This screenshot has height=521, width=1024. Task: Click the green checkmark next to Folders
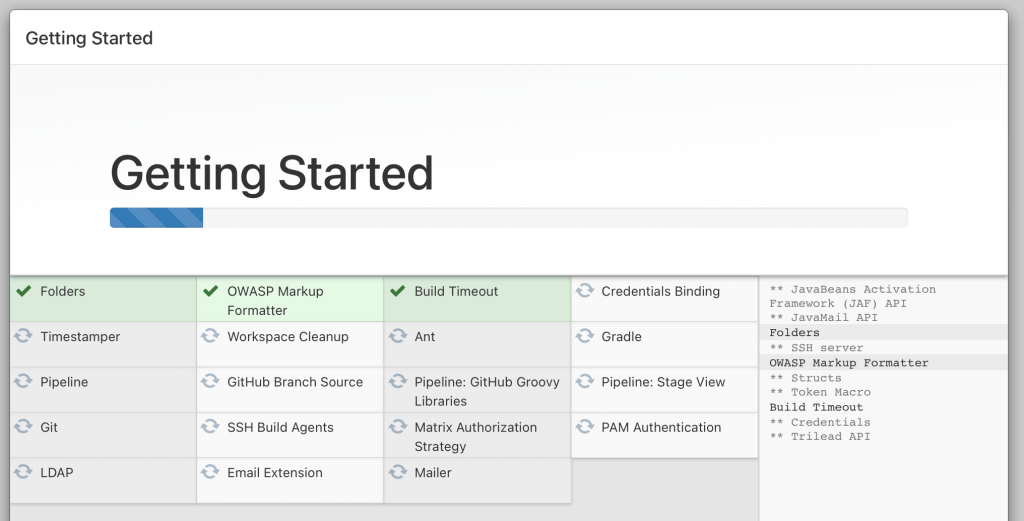point(23,291)
